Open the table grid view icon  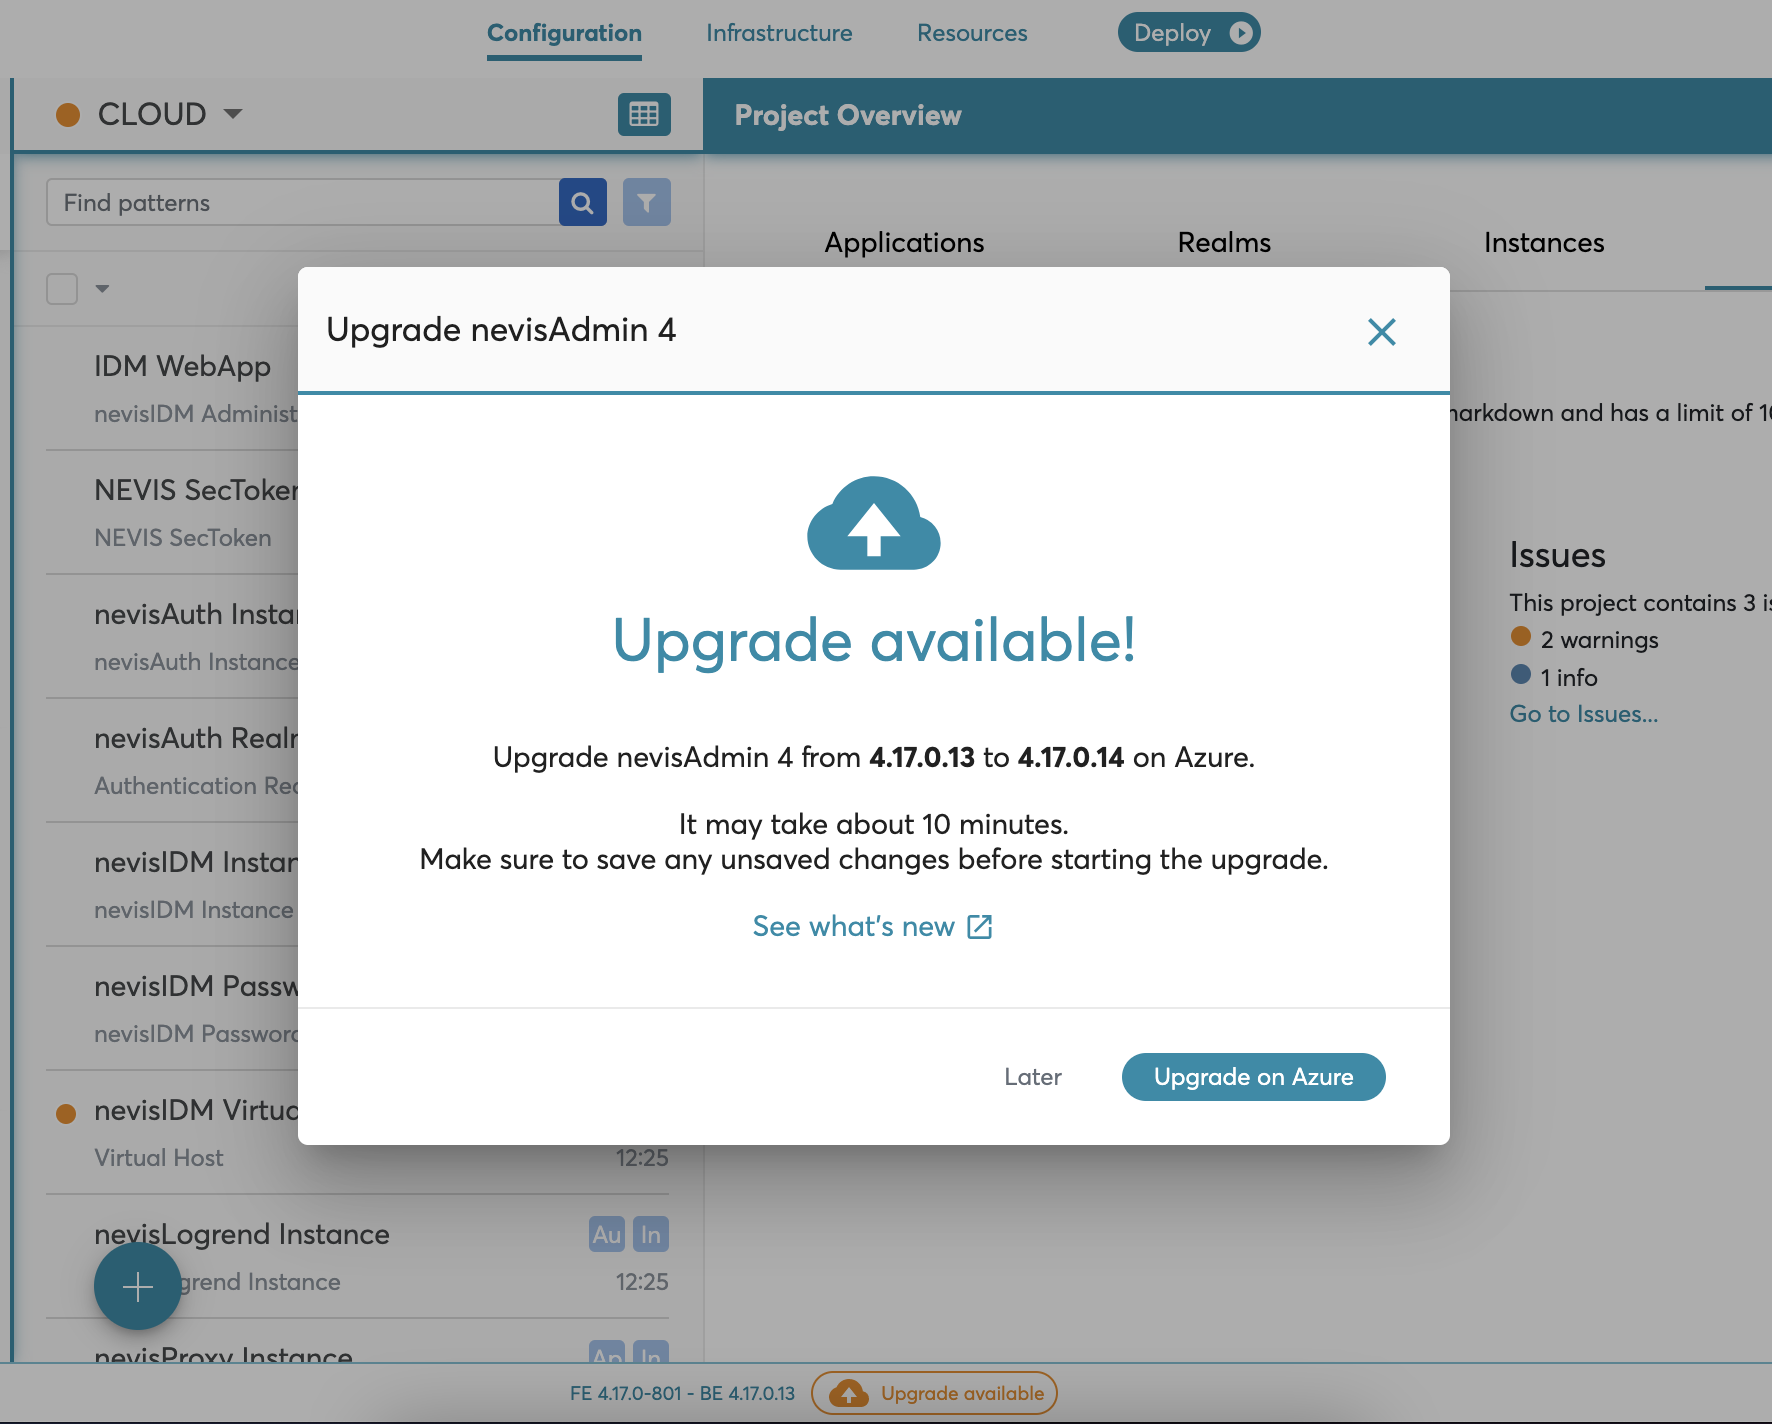(644, 115)
